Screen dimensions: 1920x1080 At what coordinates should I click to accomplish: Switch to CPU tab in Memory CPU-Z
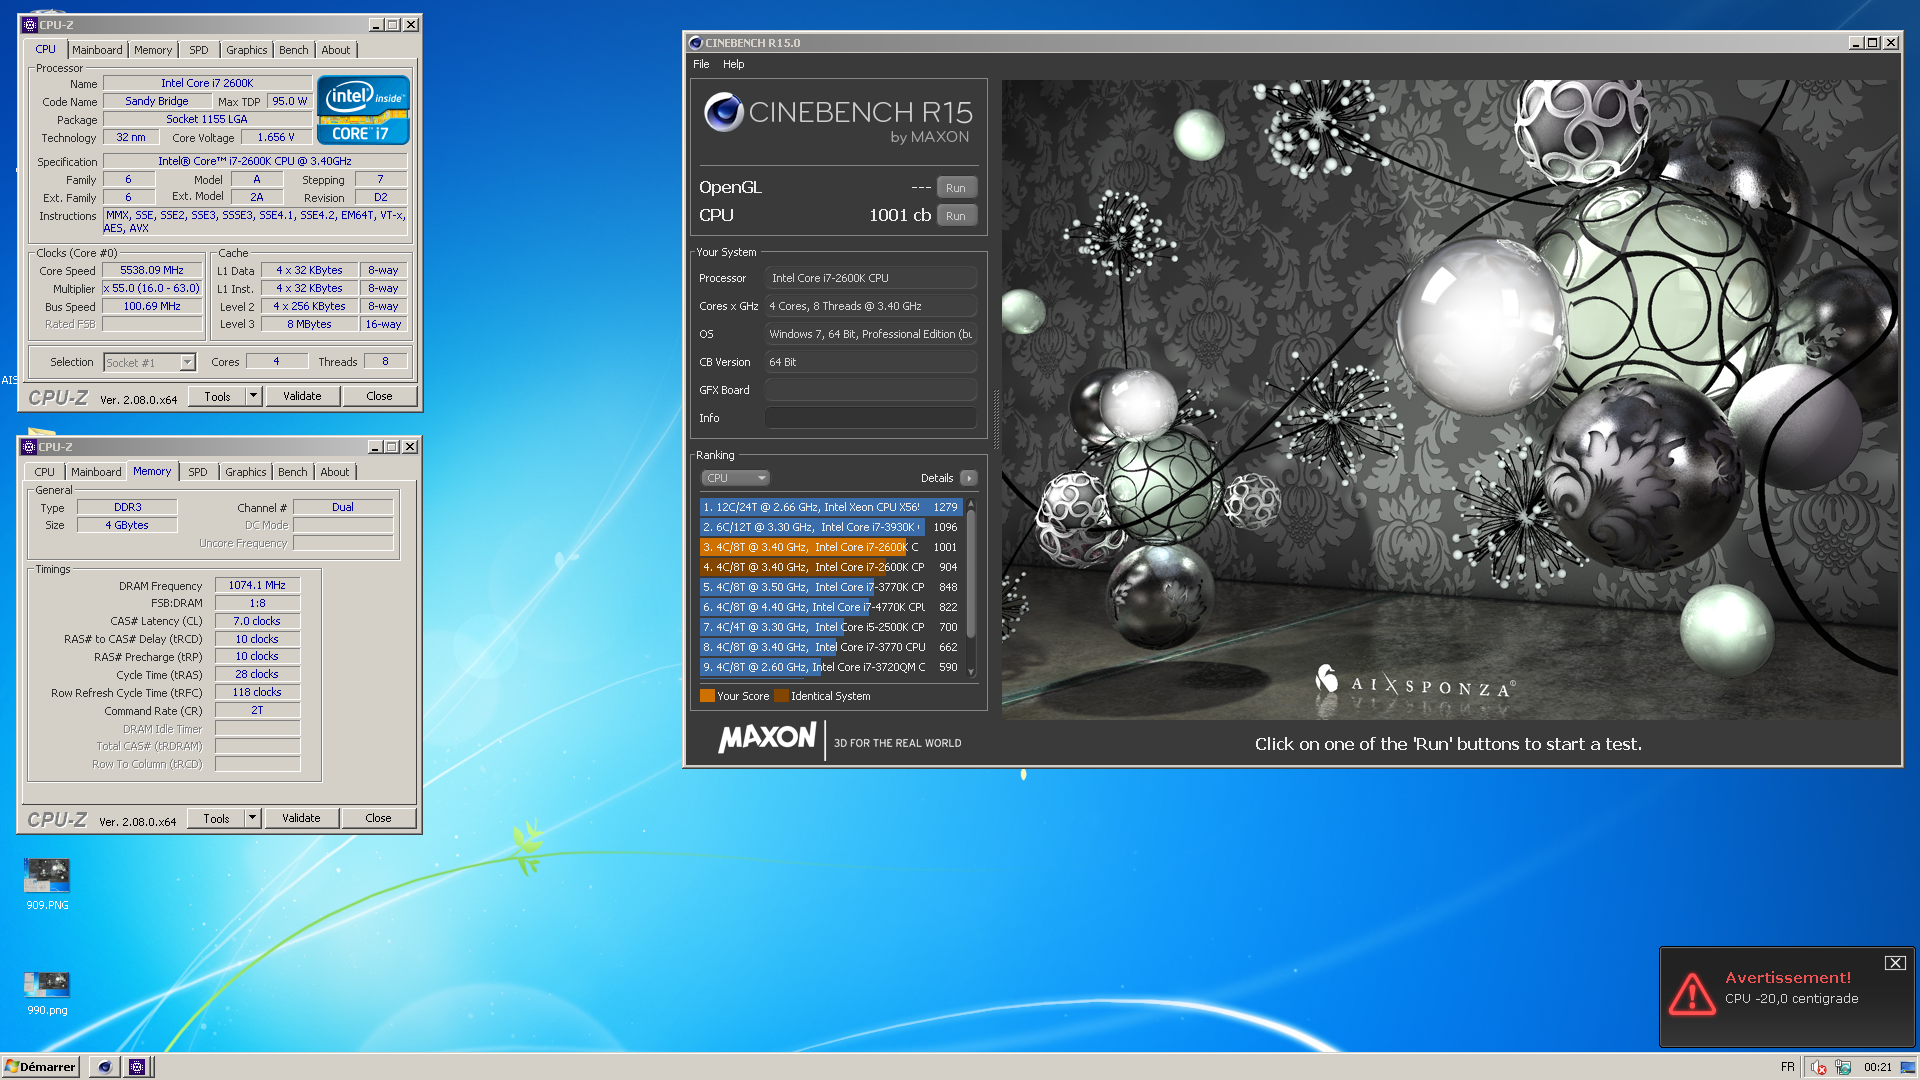(x=45, y=472)
